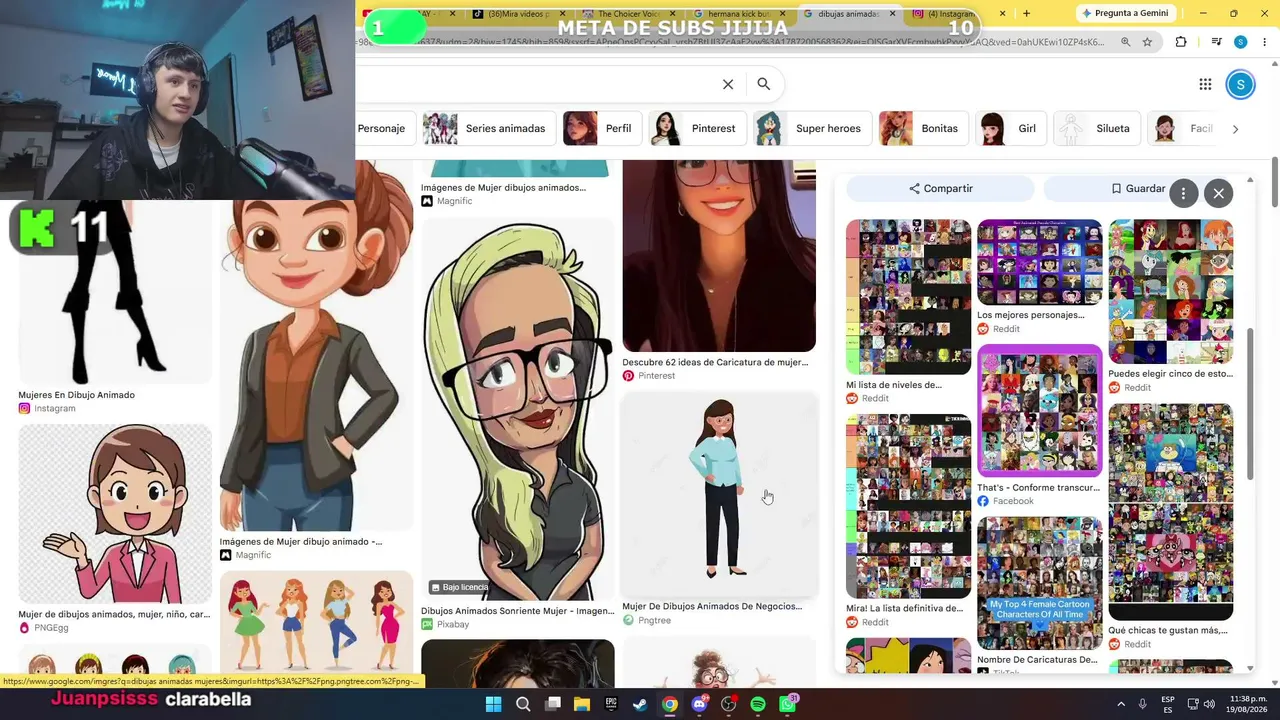The width and height of the screenshot is (1280, 720).
Task: Close the image preview panel
Action: (x=1218, y=193)
